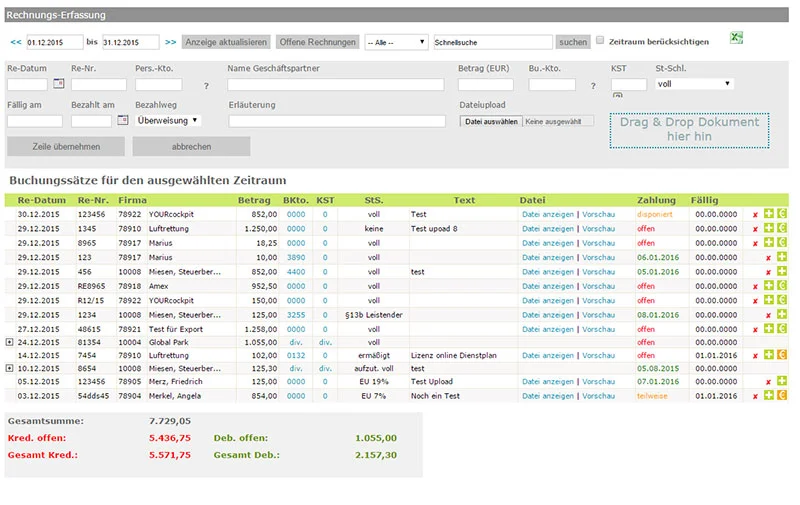Click the suchen button
Viewport: 800px width, 505px height.
tap(573, 42)
